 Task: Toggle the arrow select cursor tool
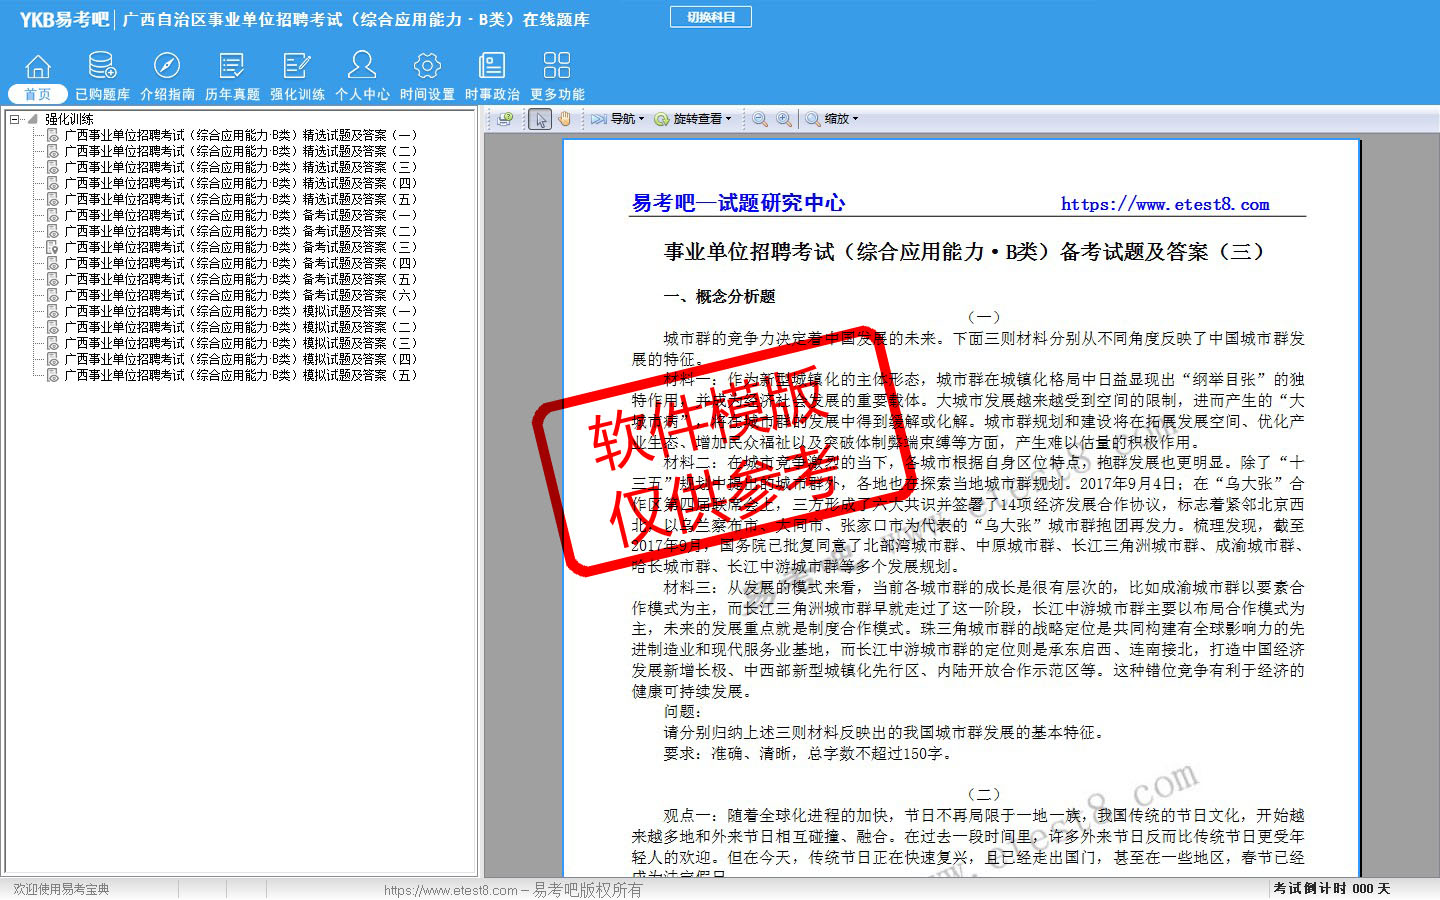coord(540,119)
